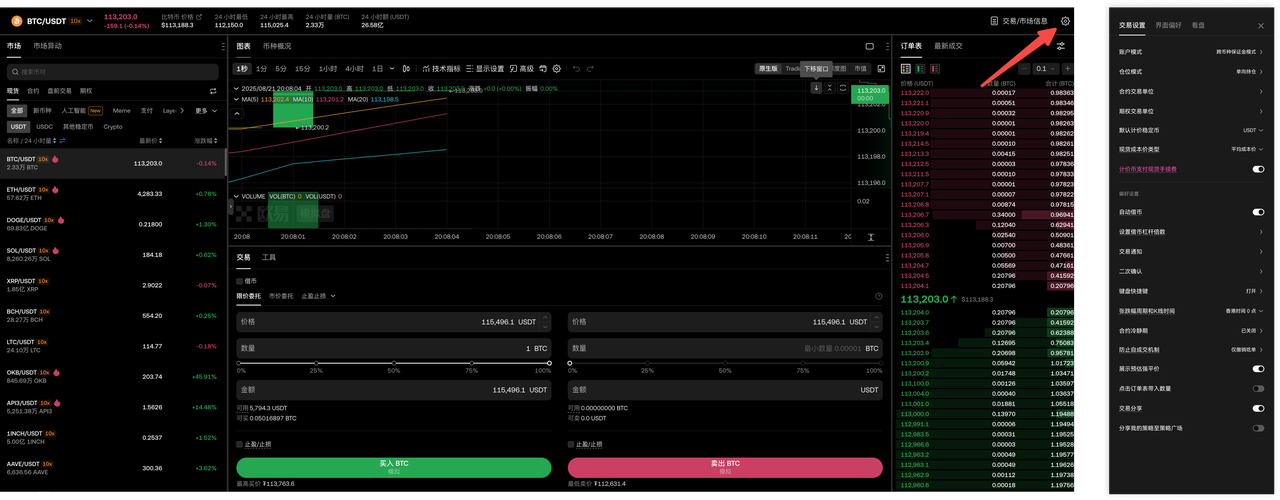This screenshot has width=1280, height=500.
Task: Click the chart settings gear icon
Action: [x=557, y=69]
